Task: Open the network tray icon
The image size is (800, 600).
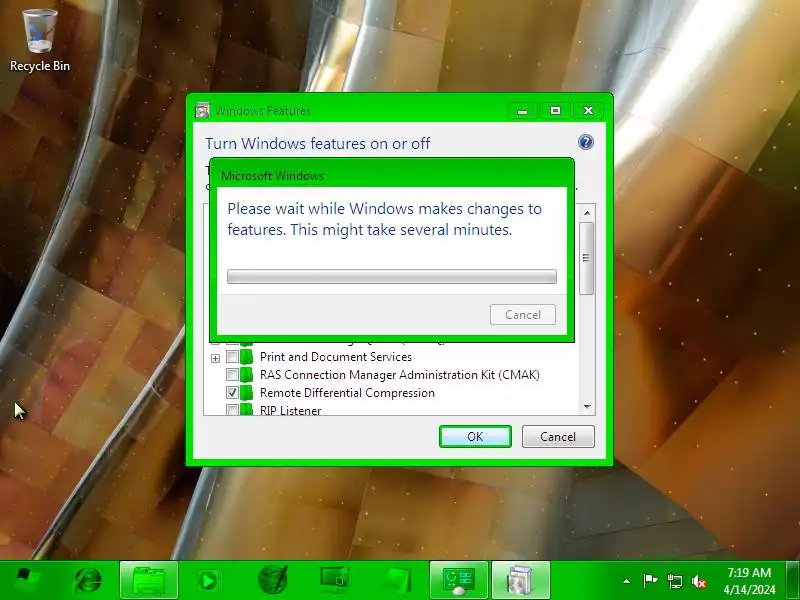Action: point(674,581)
